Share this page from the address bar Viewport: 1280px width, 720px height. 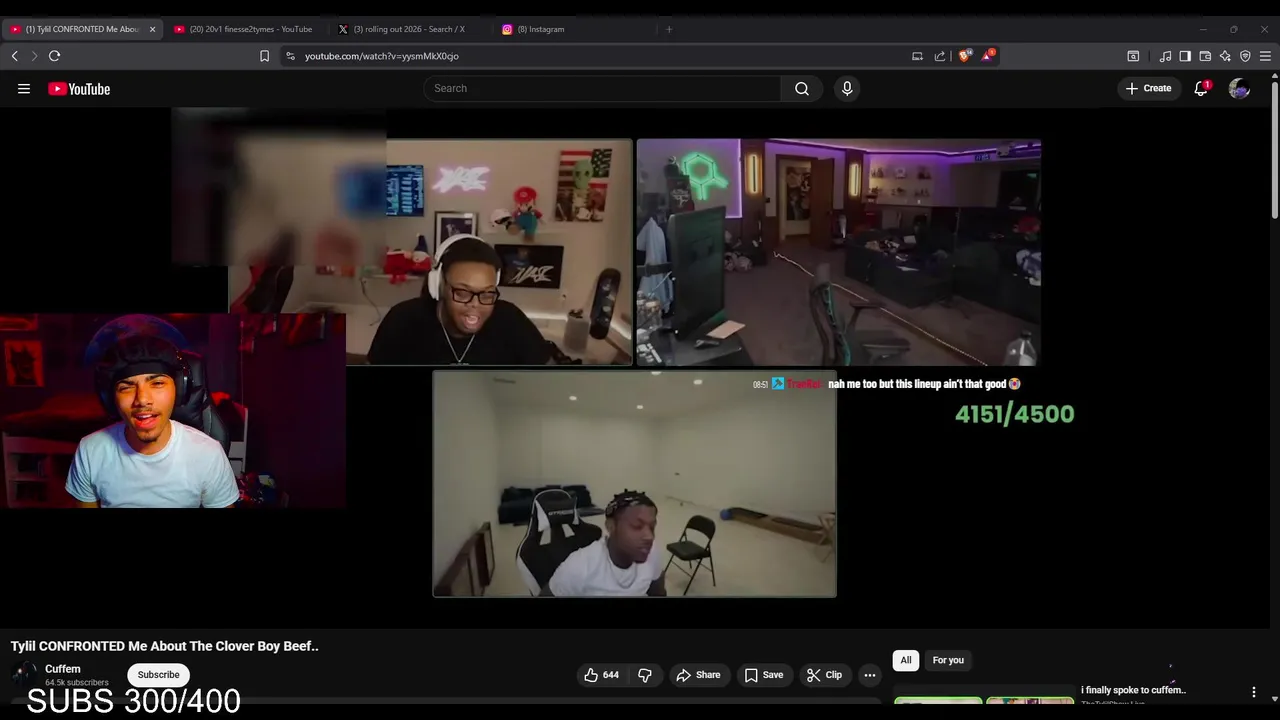coord(940,56)
